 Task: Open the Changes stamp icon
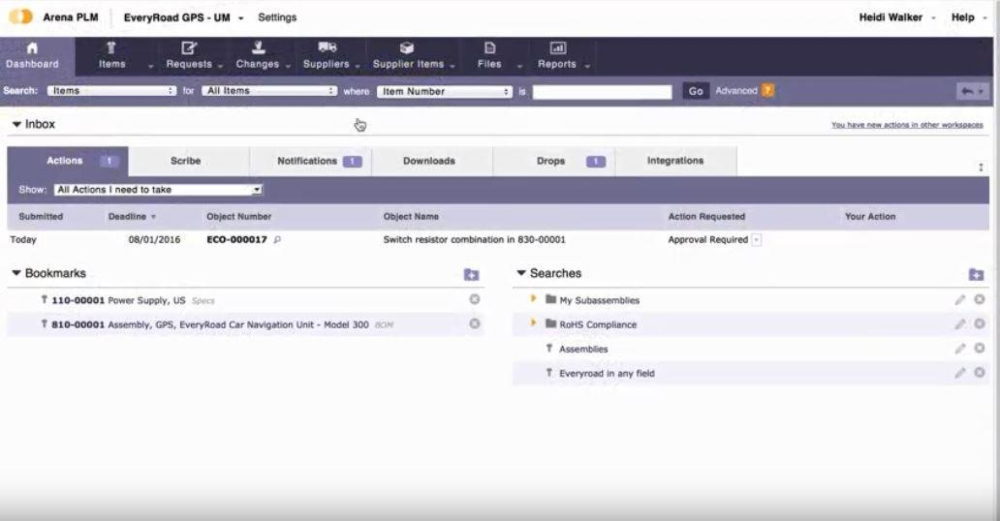tap(258, 48)
